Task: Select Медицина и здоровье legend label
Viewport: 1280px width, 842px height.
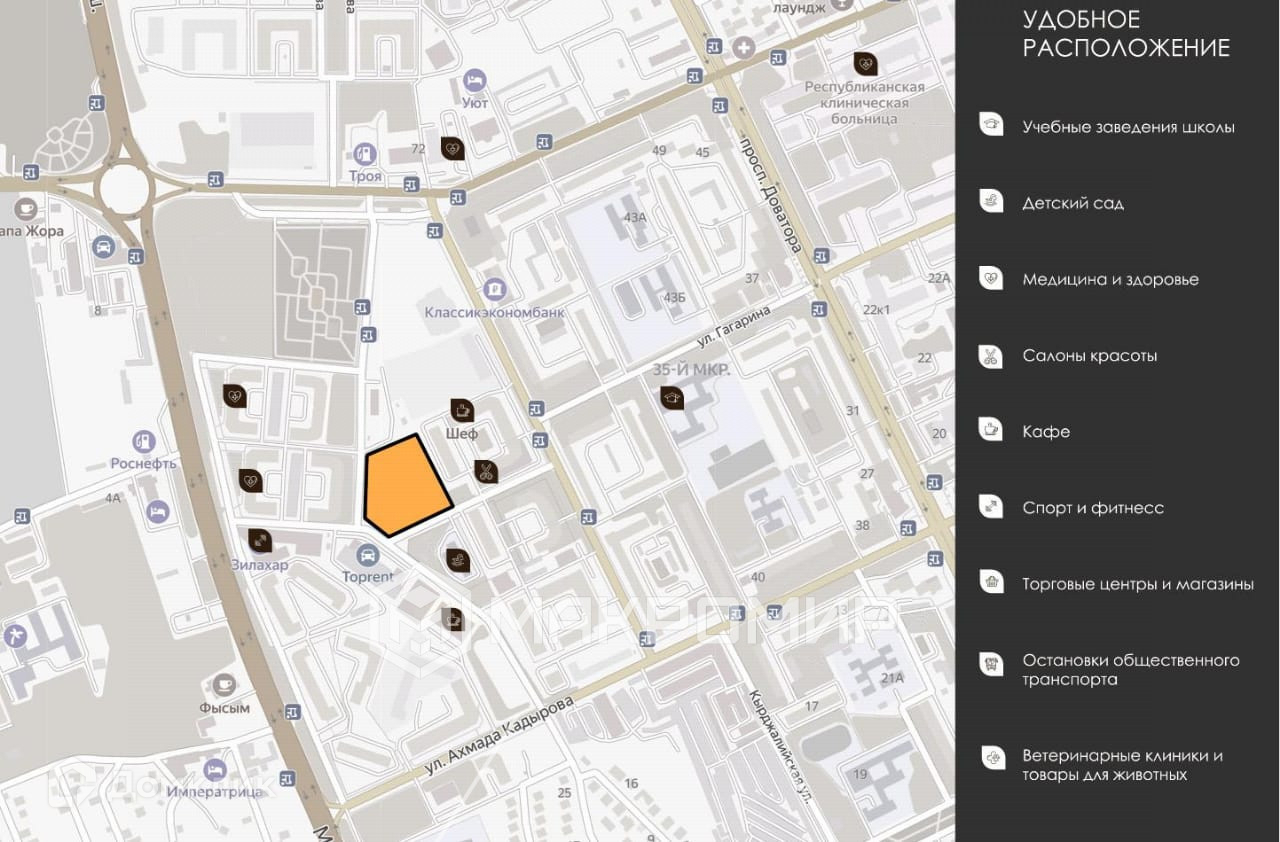Action: pos(1110,279)
